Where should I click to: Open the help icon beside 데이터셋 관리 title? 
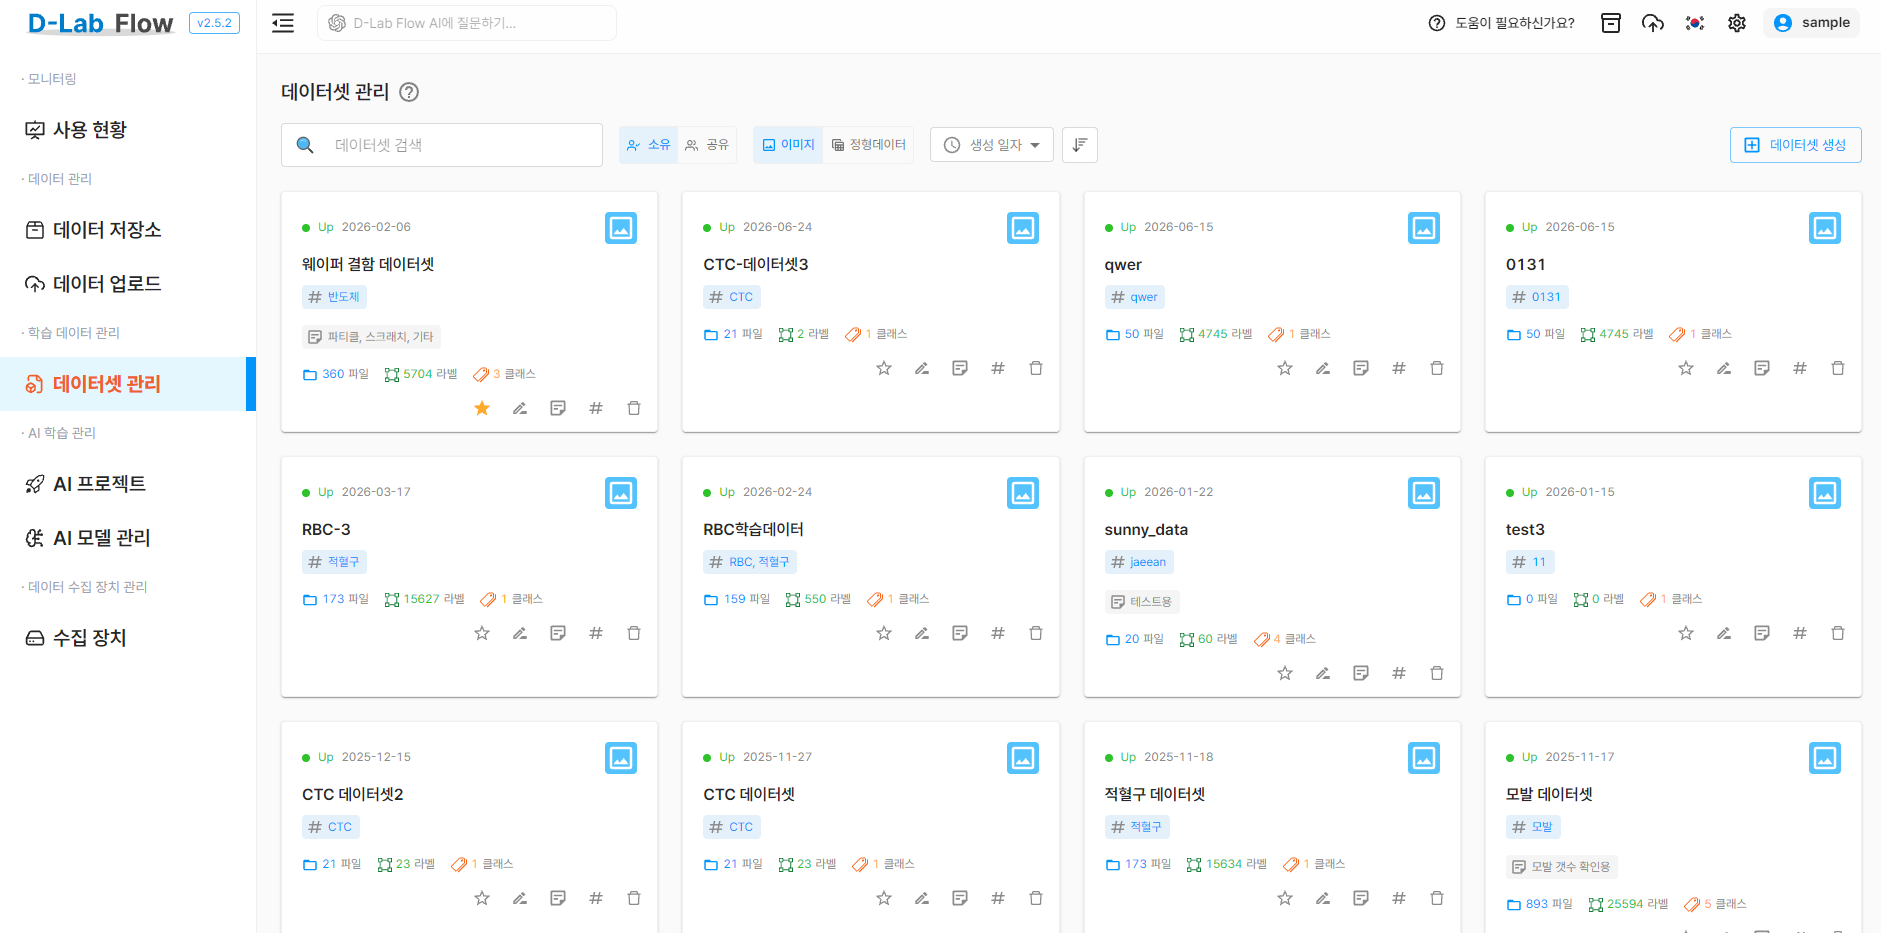coord(409,92)
